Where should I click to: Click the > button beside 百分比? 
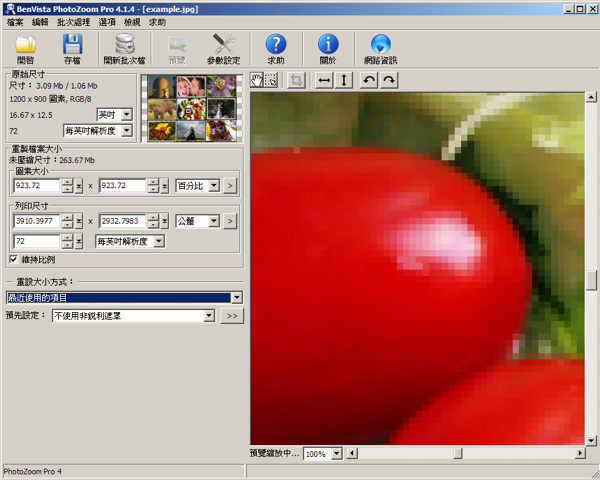point(230,186)
